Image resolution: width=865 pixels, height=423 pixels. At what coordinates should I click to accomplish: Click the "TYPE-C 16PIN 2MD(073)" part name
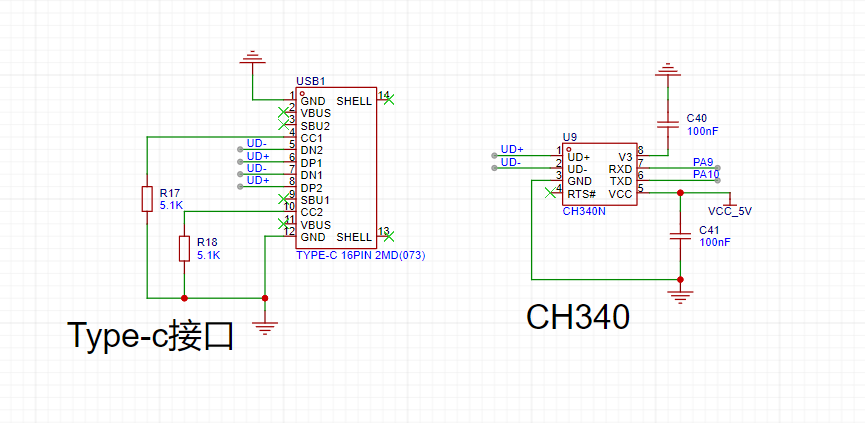click(x=360, y=256)
